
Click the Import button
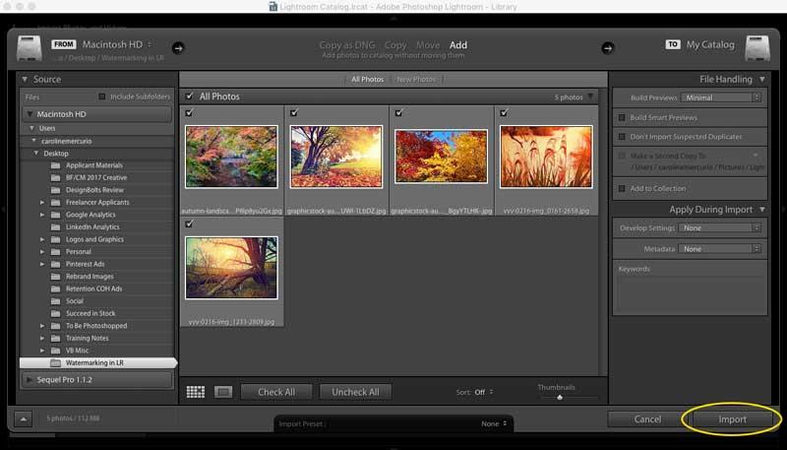pos(732,419)
